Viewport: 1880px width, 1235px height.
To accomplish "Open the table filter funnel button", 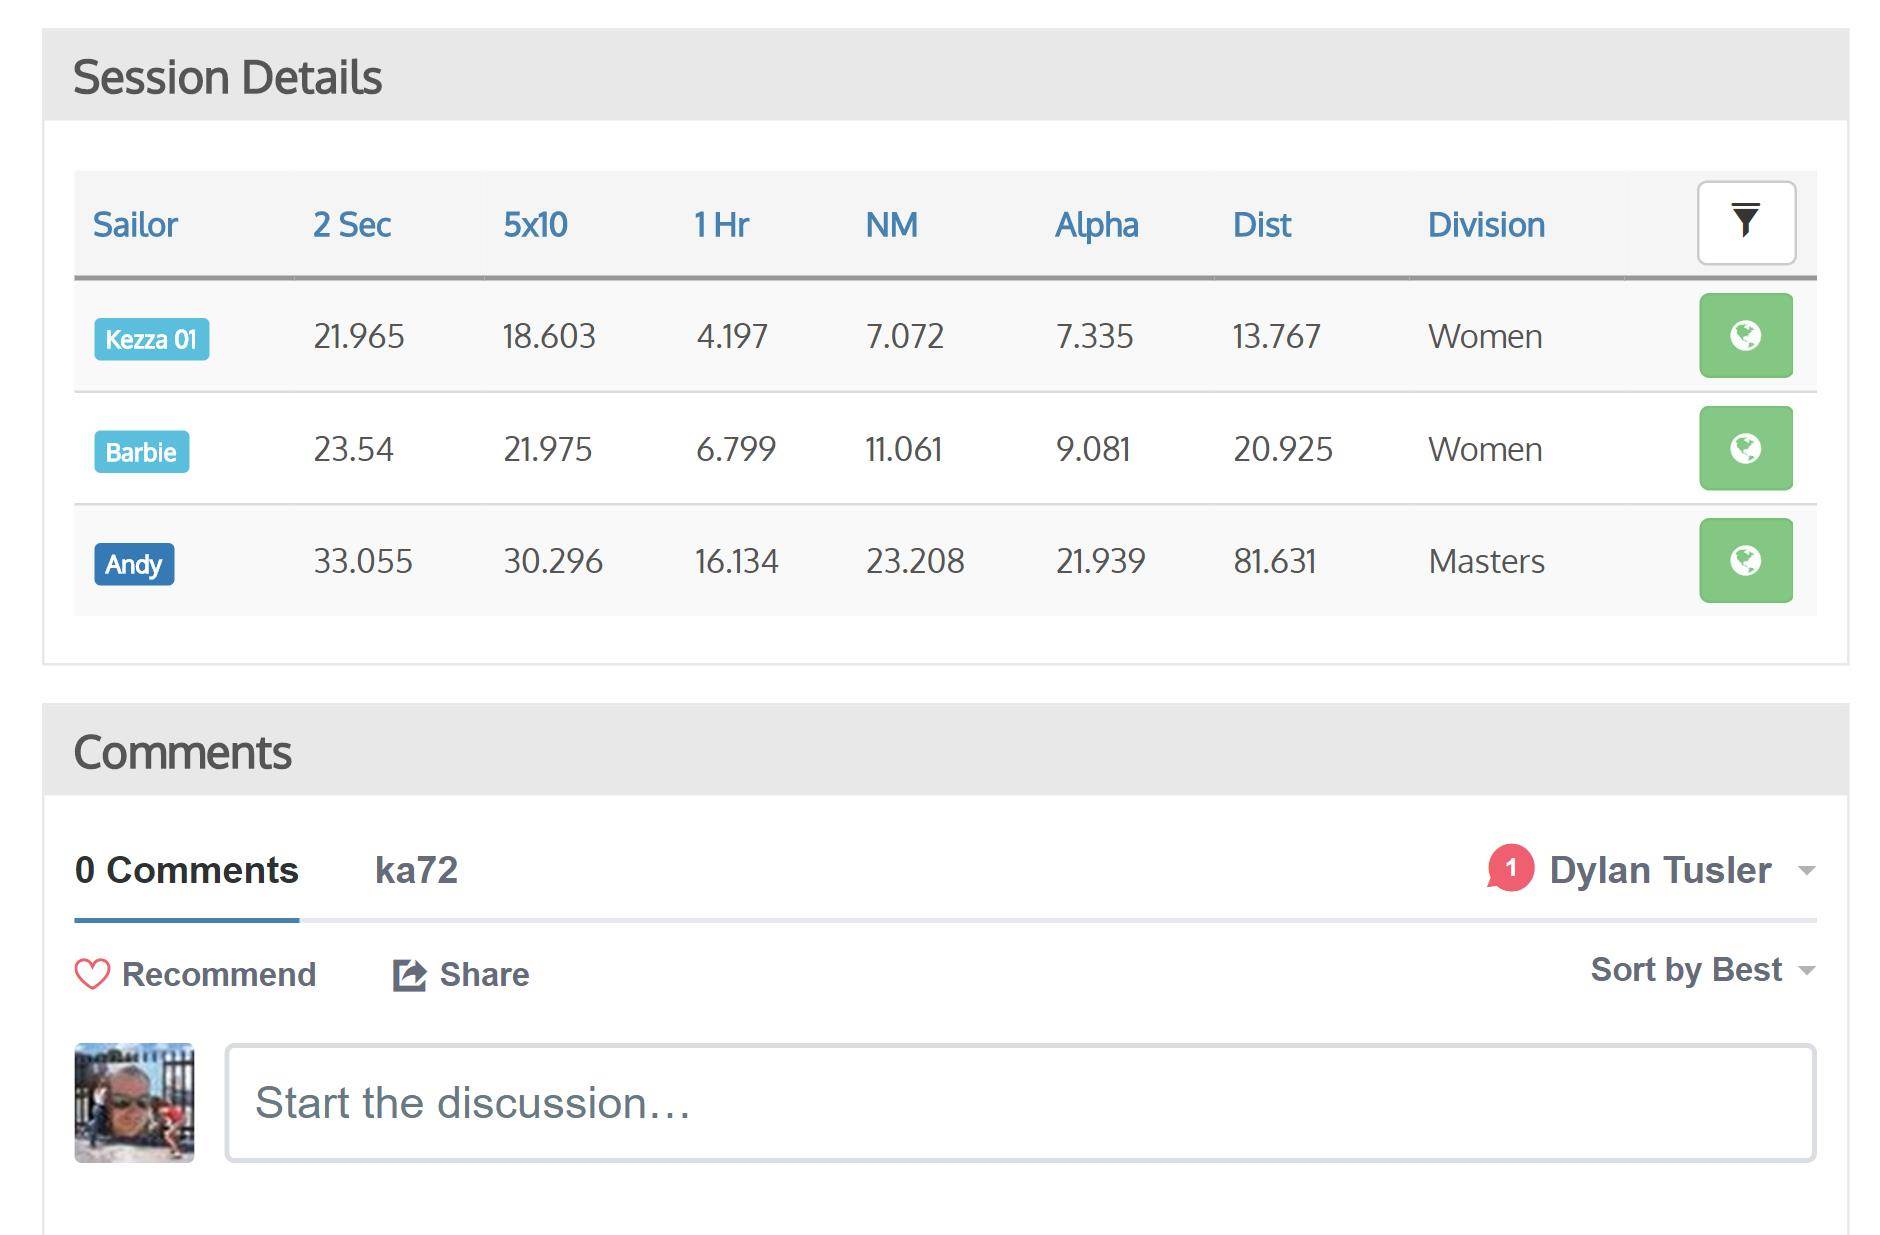I will click(1746, 222).
